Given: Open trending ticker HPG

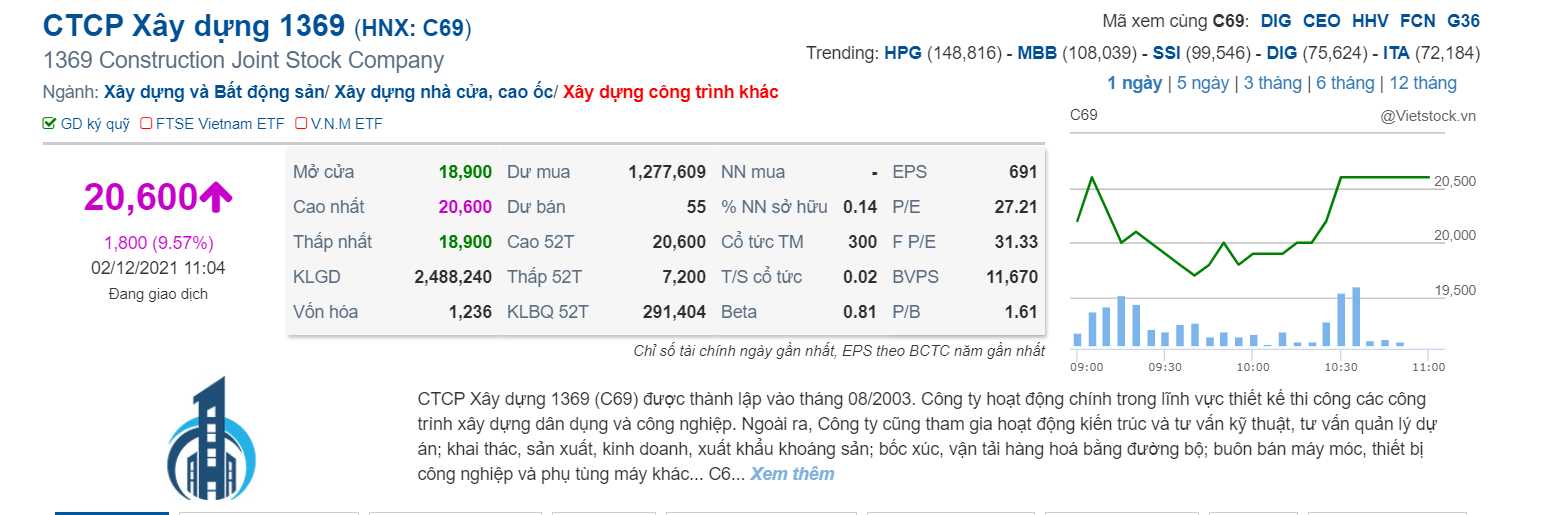Looking at the screenshot, I should (x=904, y=53).
